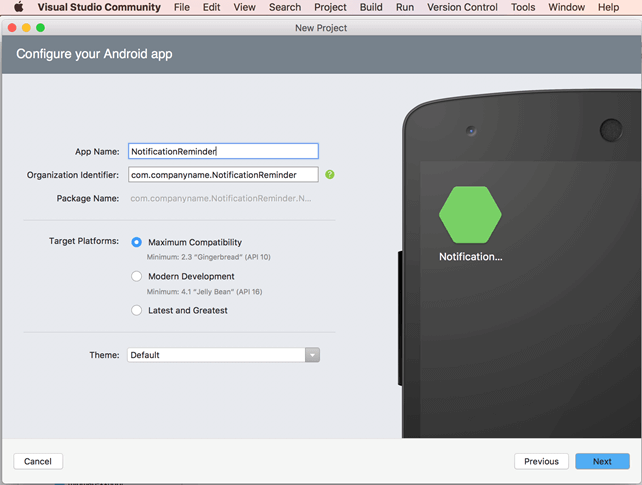Click the Notification... label in phone preview
642x485 pixels.
470,257
